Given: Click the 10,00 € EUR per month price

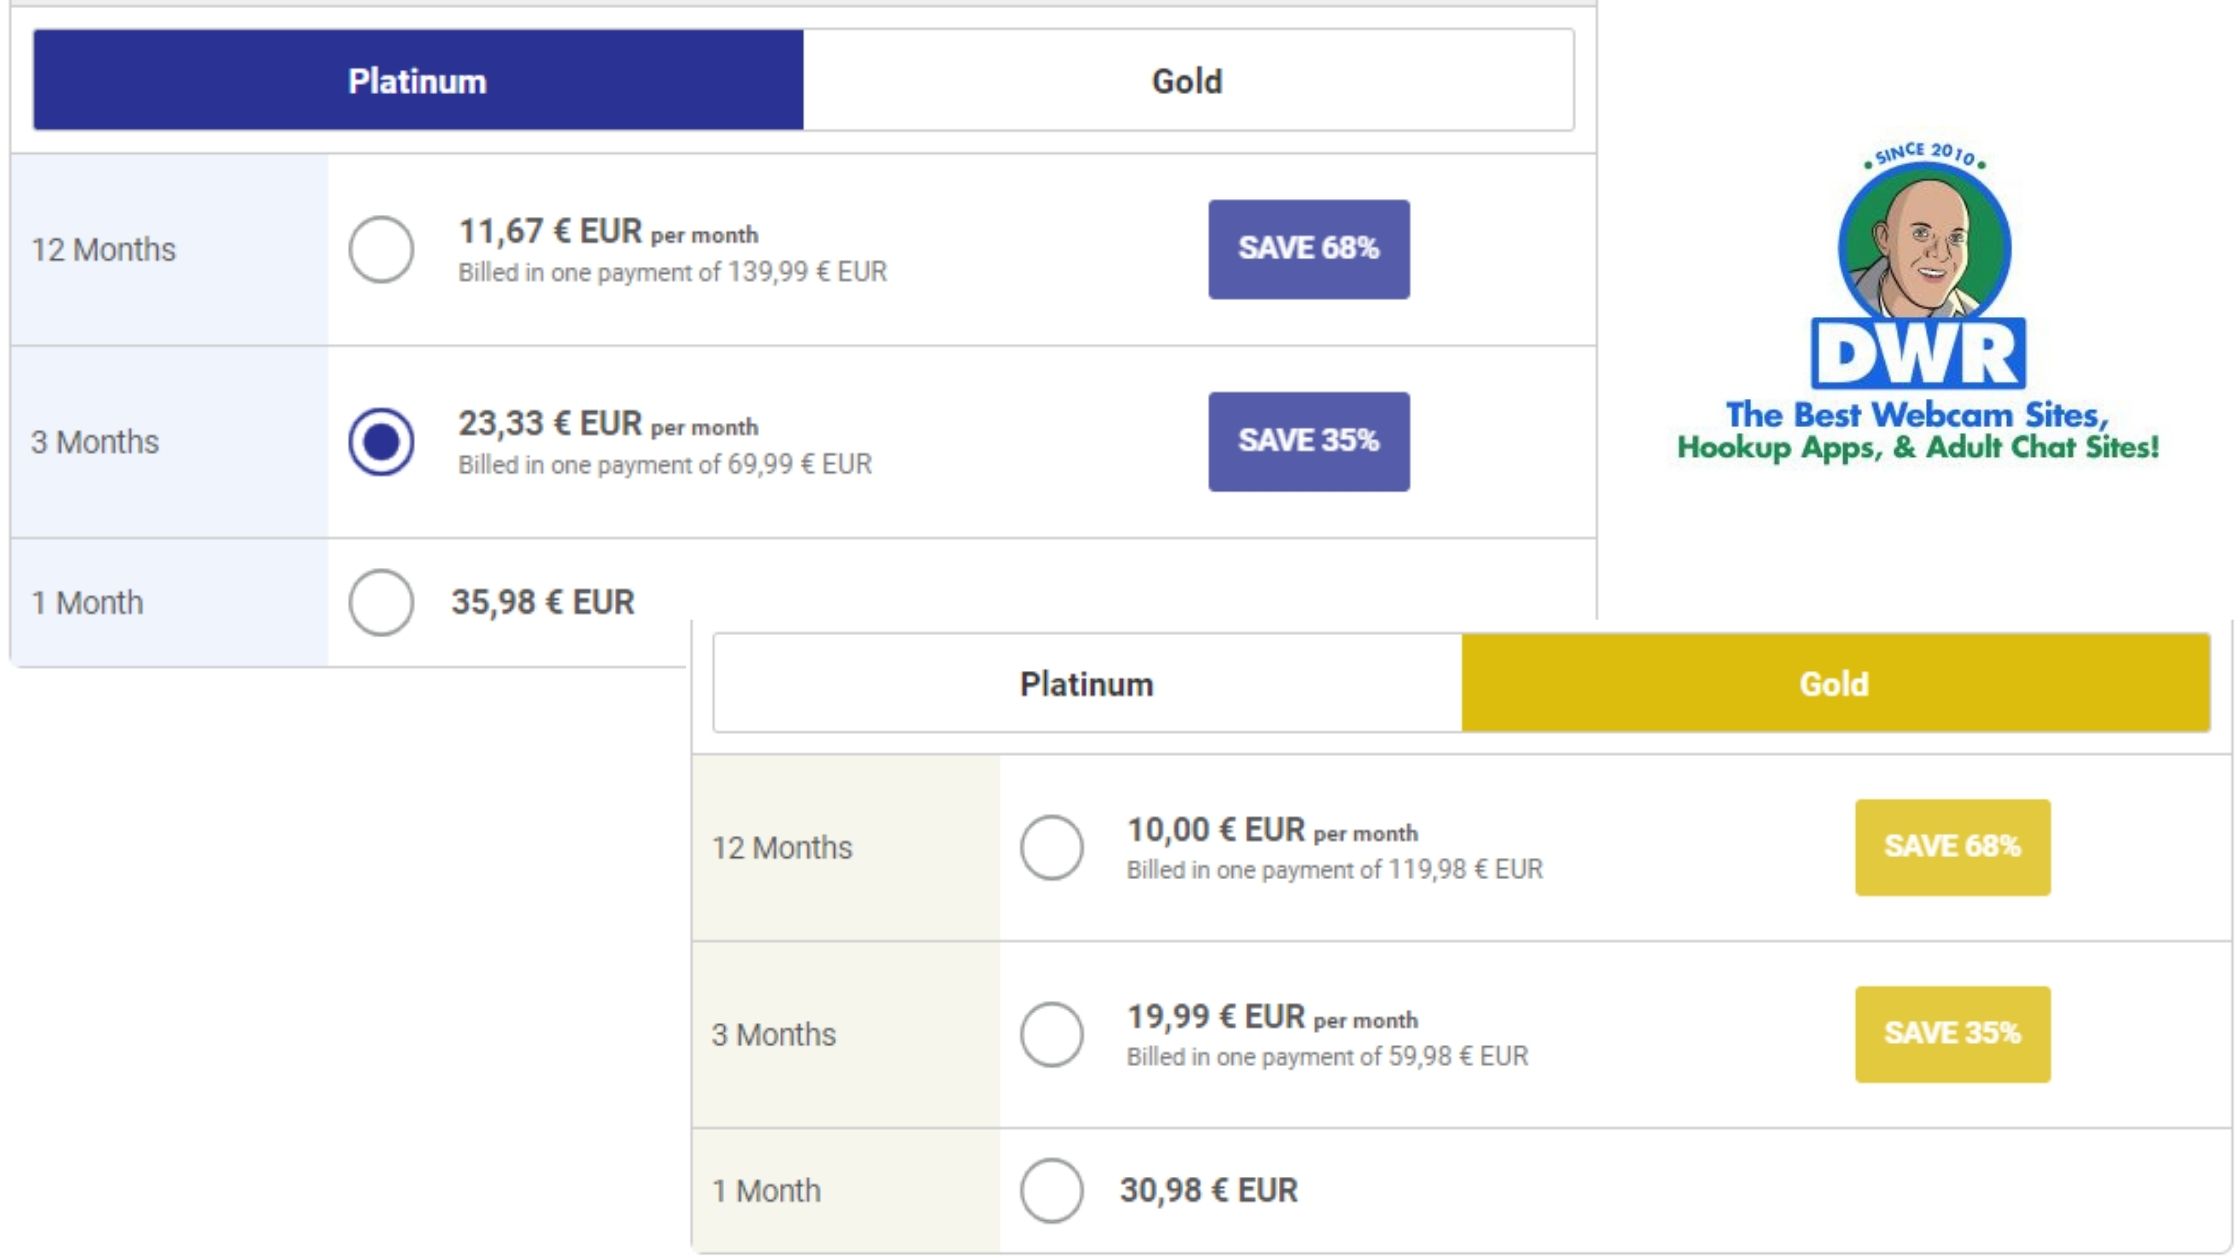Looking at the screenshot, I should (1272, 830).
